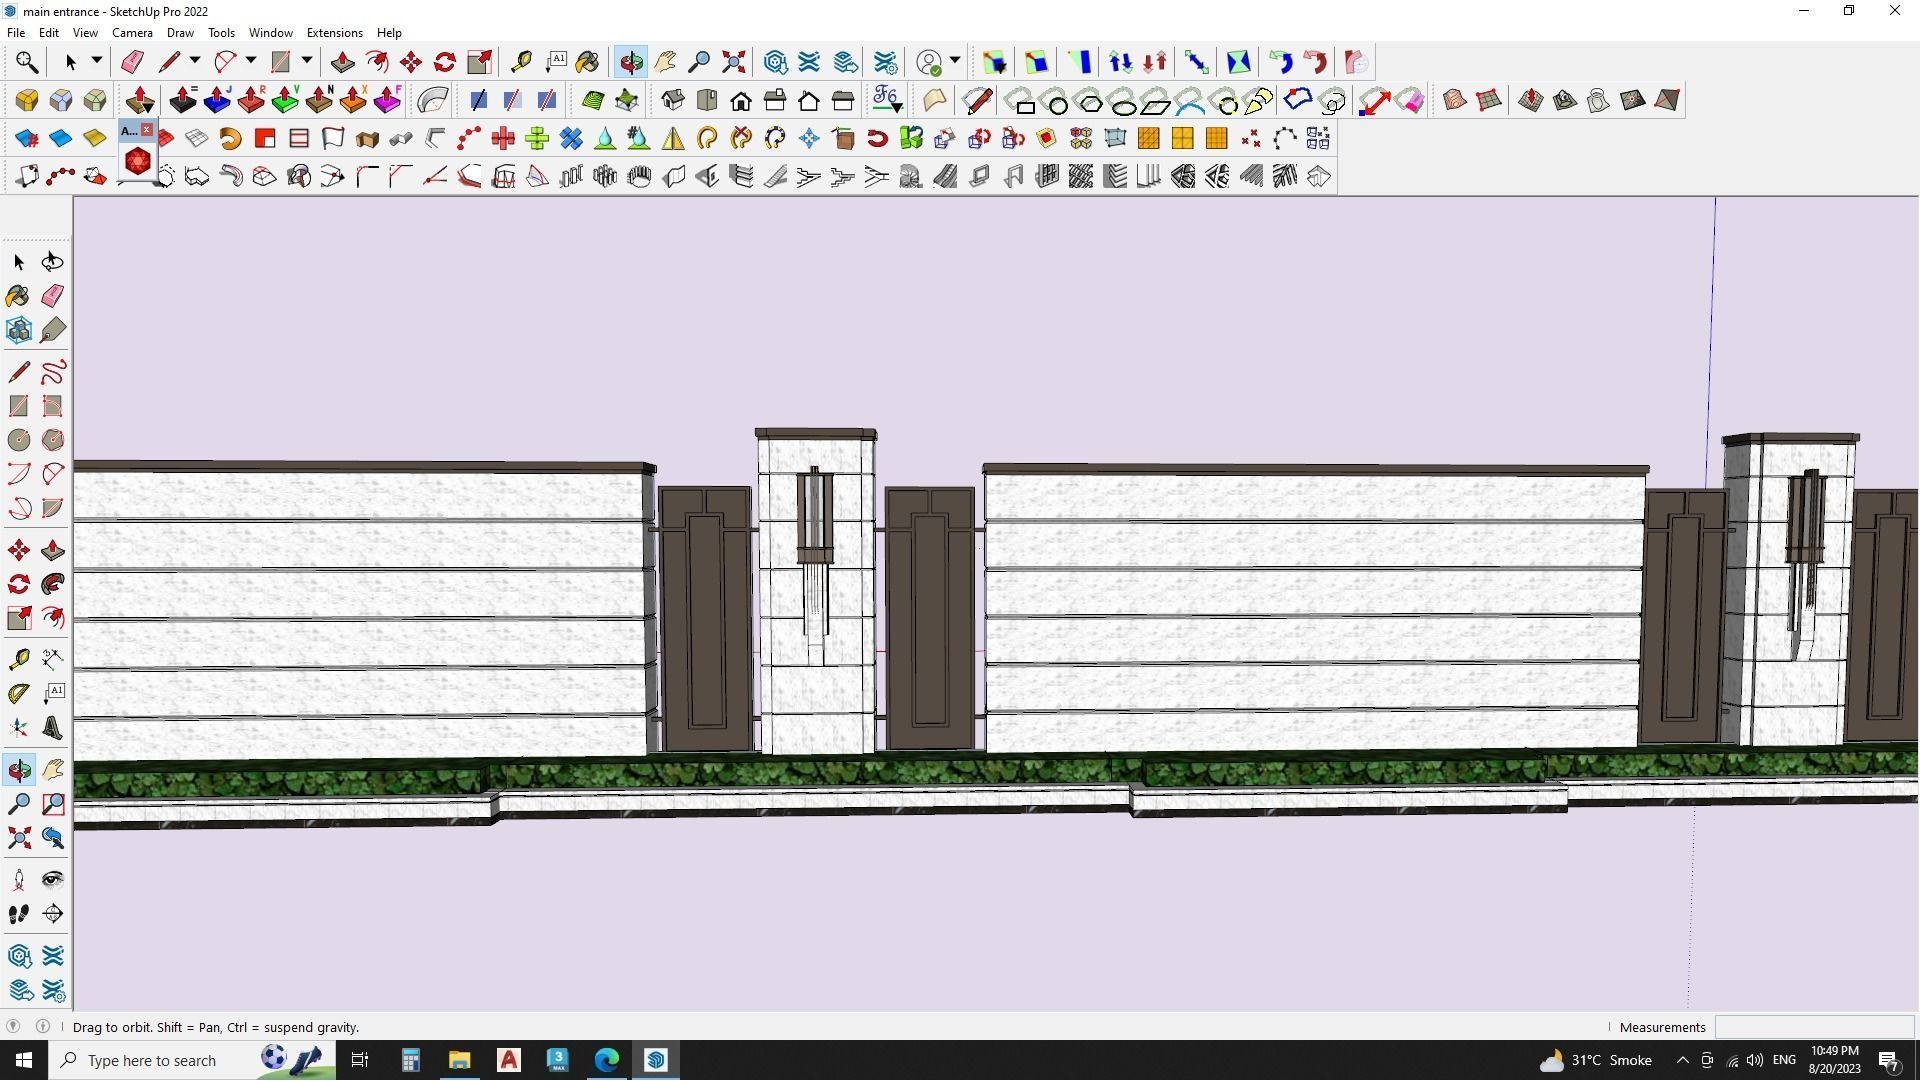Expand the Arc tool dropdown arrow

[x=251, y=61]
